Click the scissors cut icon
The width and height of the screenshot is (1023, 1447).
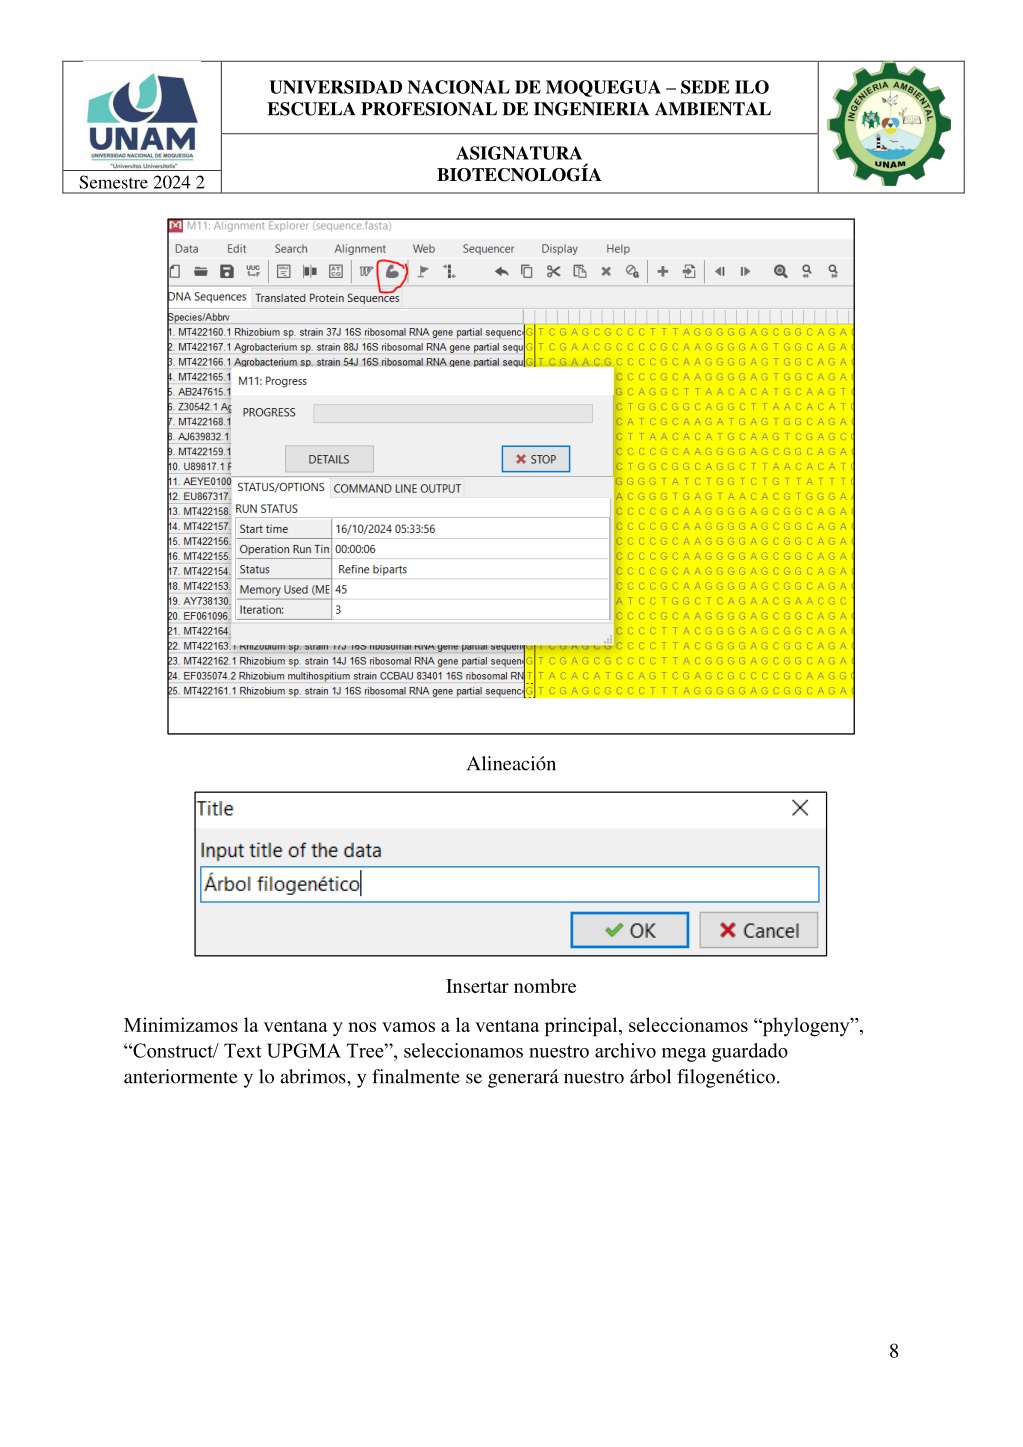point(553,271)
